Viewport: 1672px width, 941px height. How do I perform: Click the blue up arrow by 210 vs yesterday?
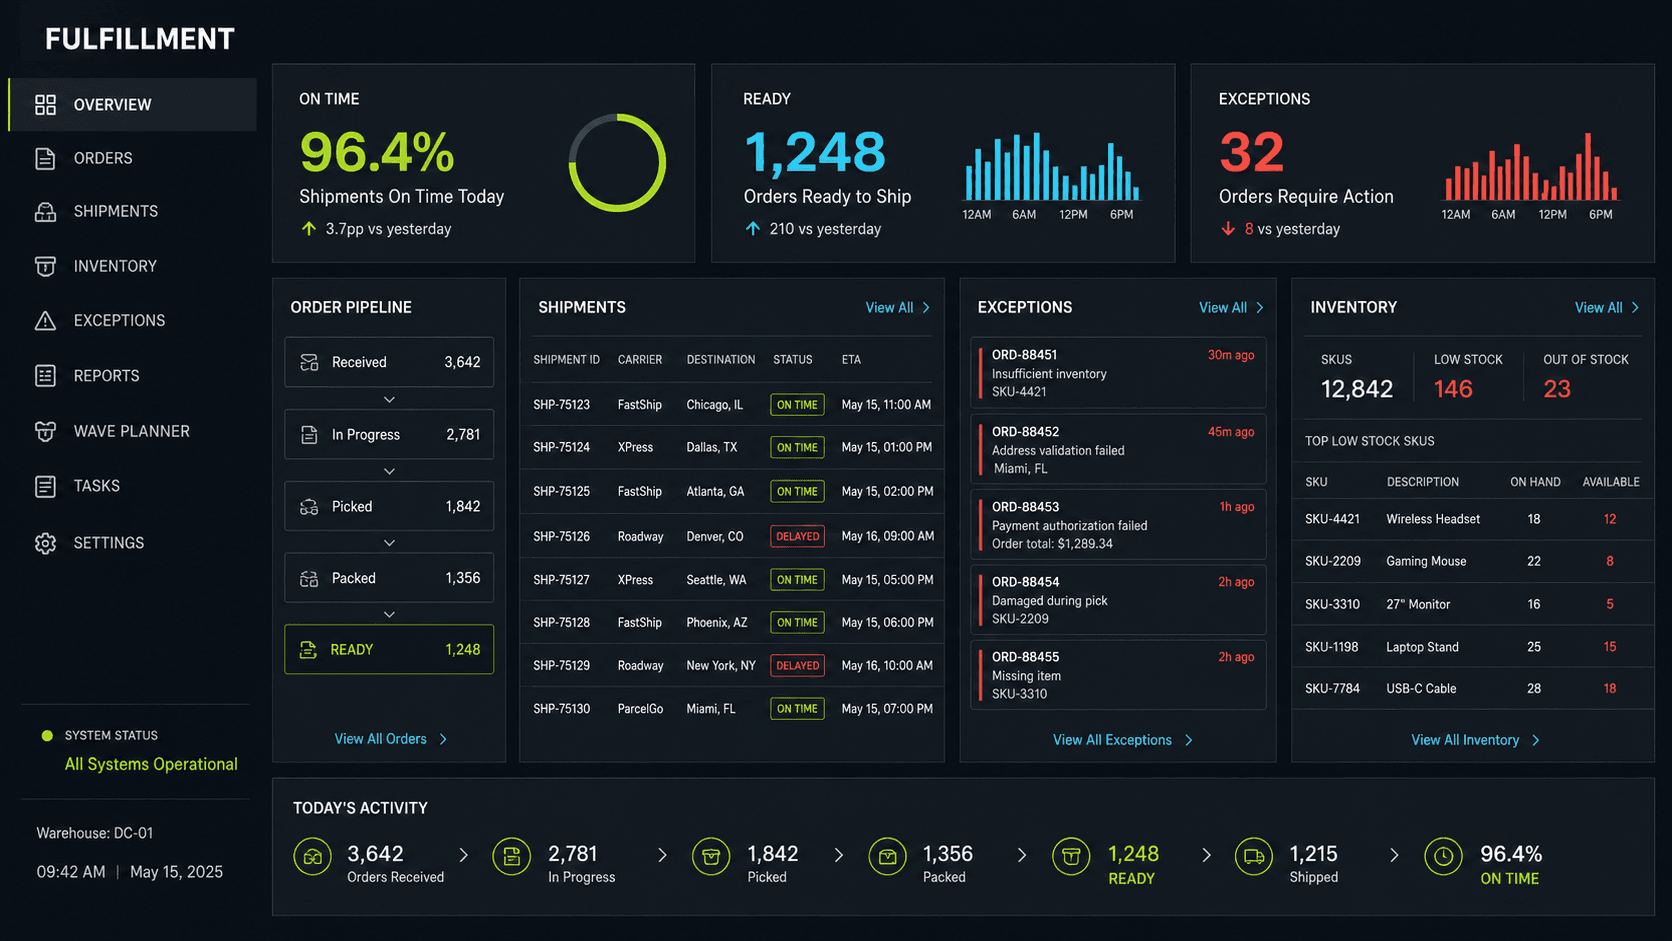[752, 229]
